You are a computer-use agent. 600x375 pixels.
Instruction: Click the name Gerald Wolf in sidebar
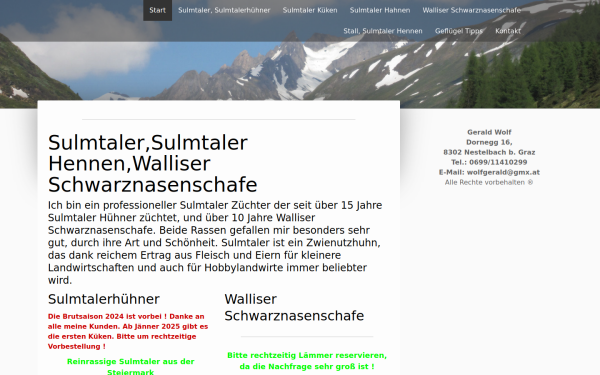489,132
